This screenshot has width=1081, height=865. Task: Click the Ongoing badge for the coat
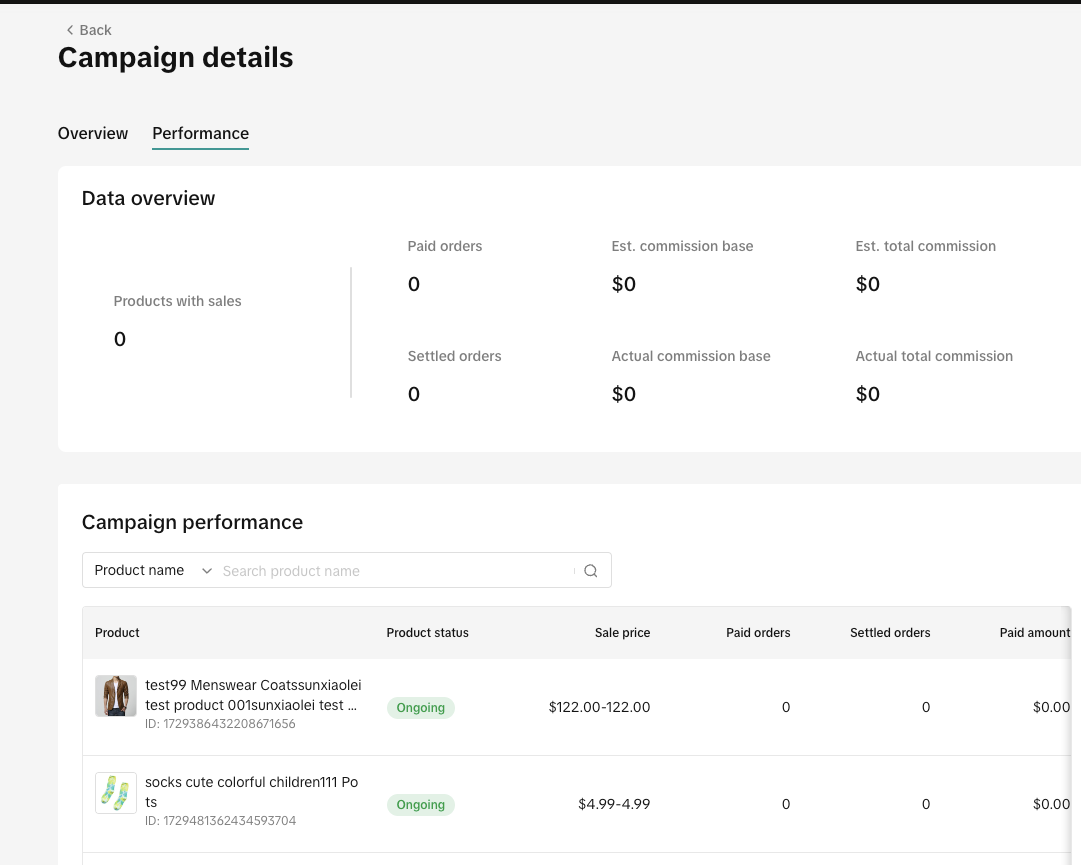tap(420, 708)
